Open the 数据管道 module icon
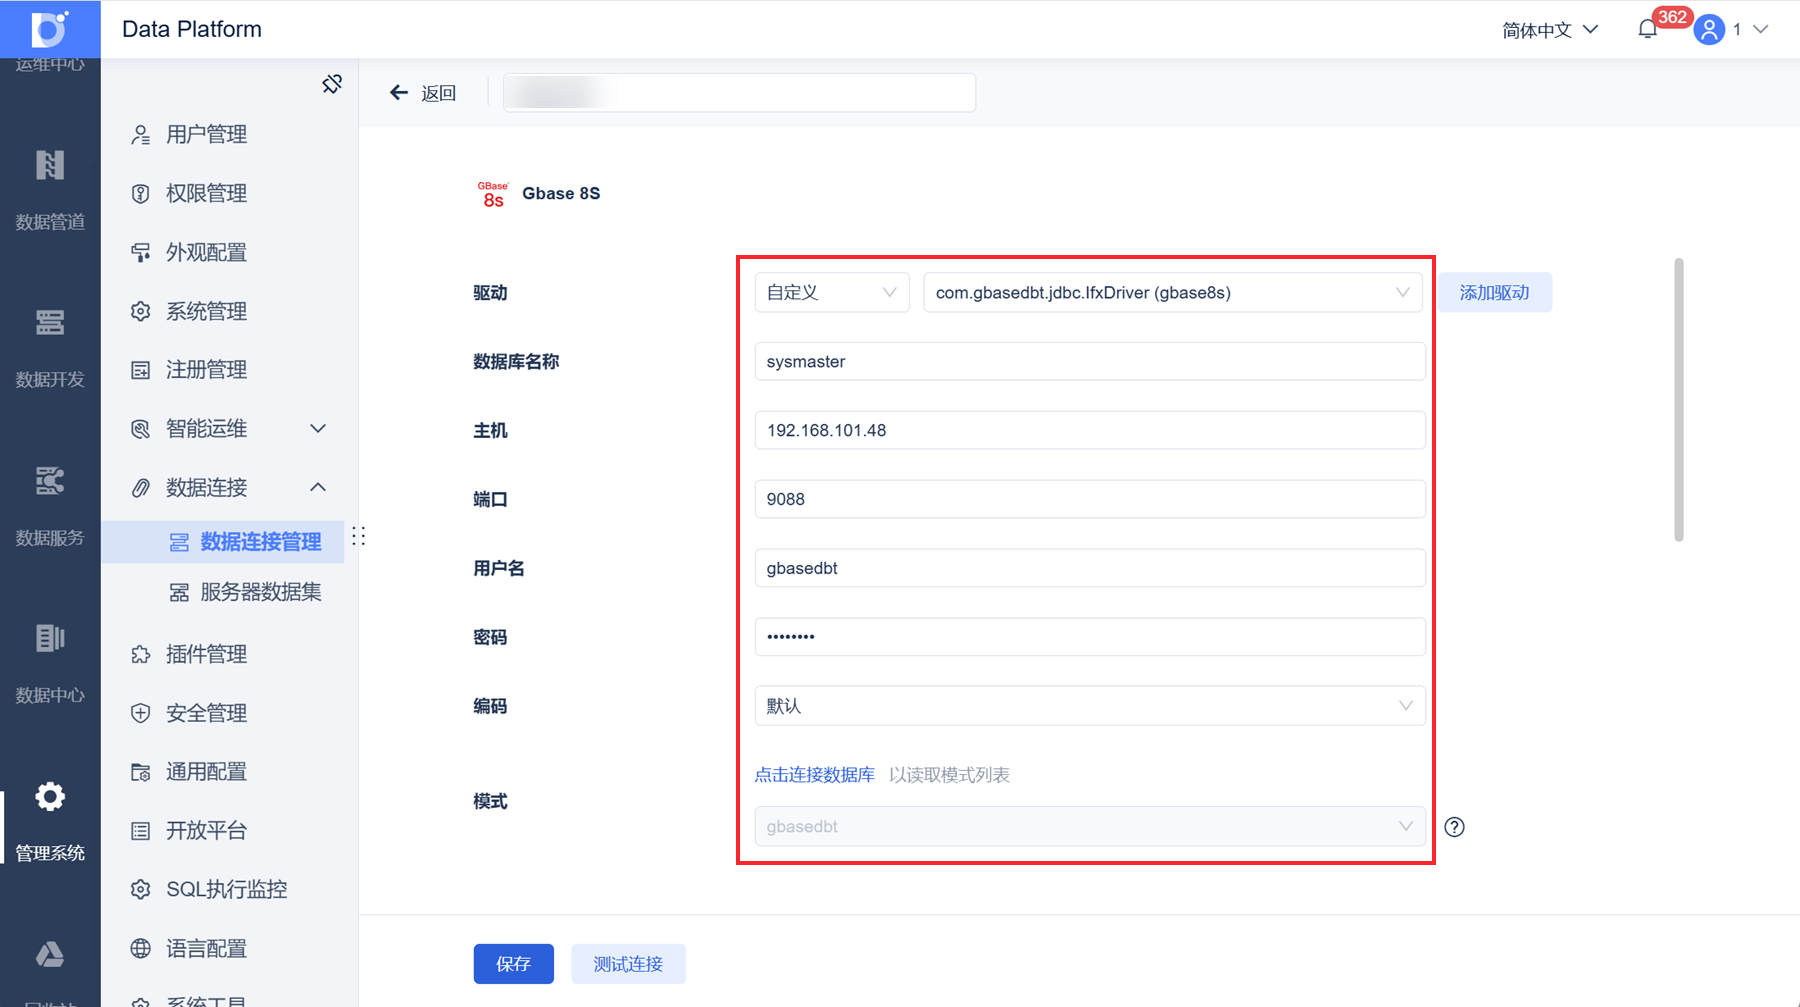This screenshot has height=1007, width=1800. (x=50, y=165)
